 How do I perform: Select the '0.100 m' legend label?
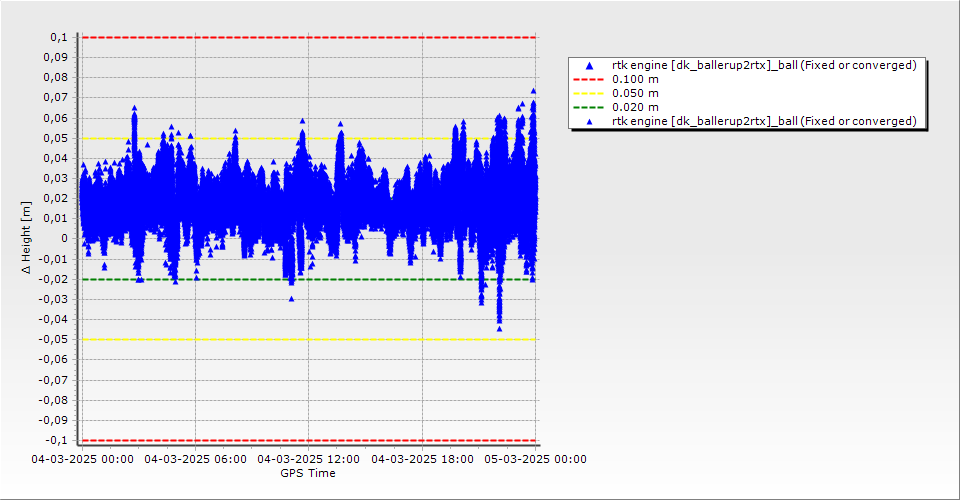[636, 80]
